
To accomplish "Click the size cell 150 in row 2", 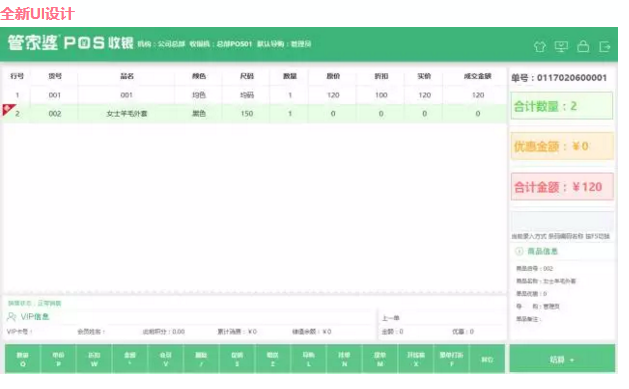I will click(x=247, y=114).
